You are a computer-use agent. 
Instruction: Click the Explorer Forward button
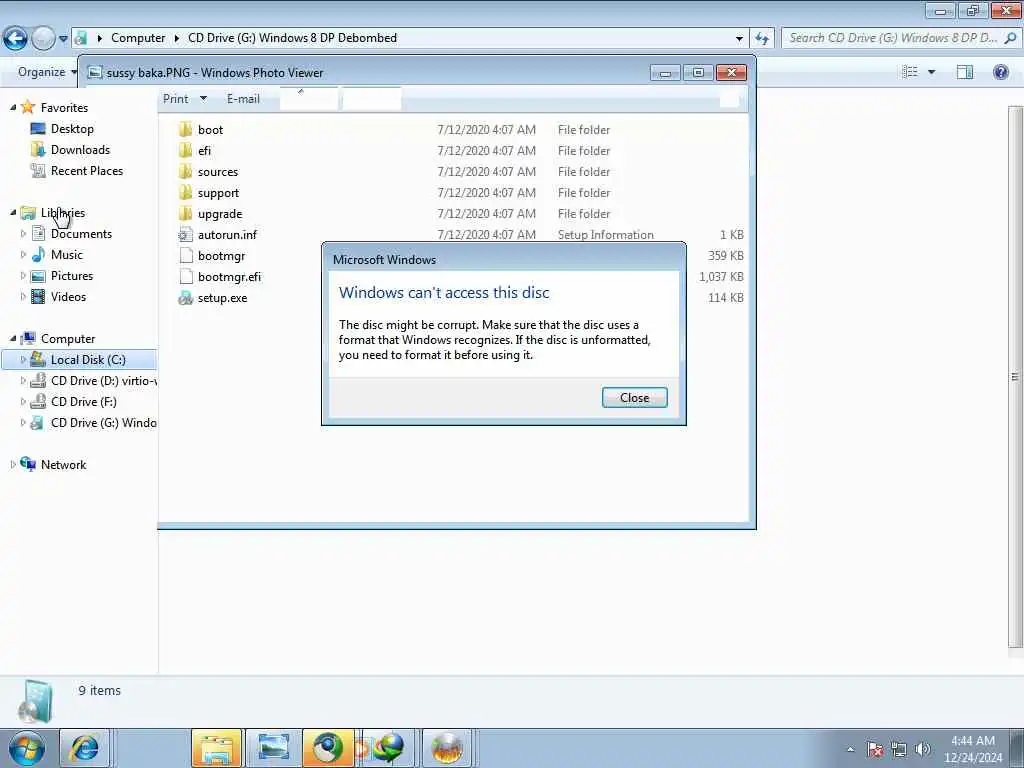tap(43, 39)
